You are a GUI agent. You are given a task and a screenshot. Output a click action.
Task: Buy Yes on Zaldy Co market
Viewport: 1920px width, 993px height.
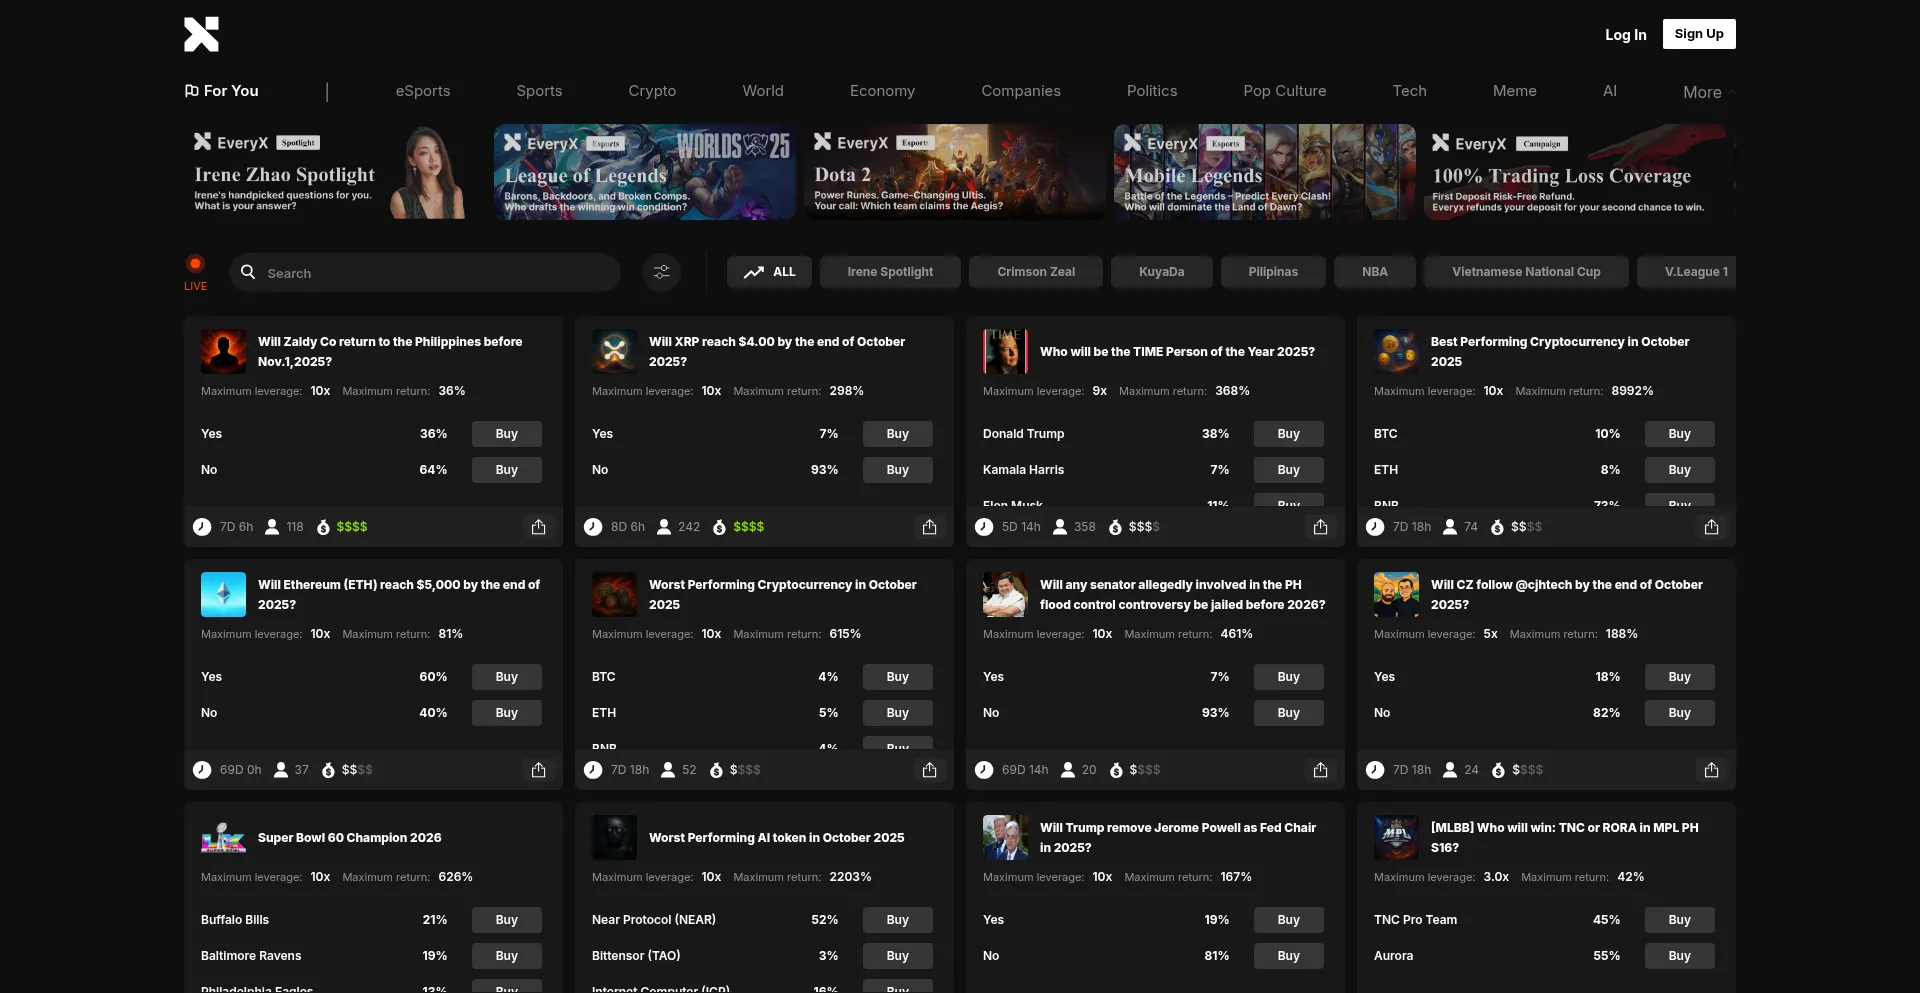[506, 434]
